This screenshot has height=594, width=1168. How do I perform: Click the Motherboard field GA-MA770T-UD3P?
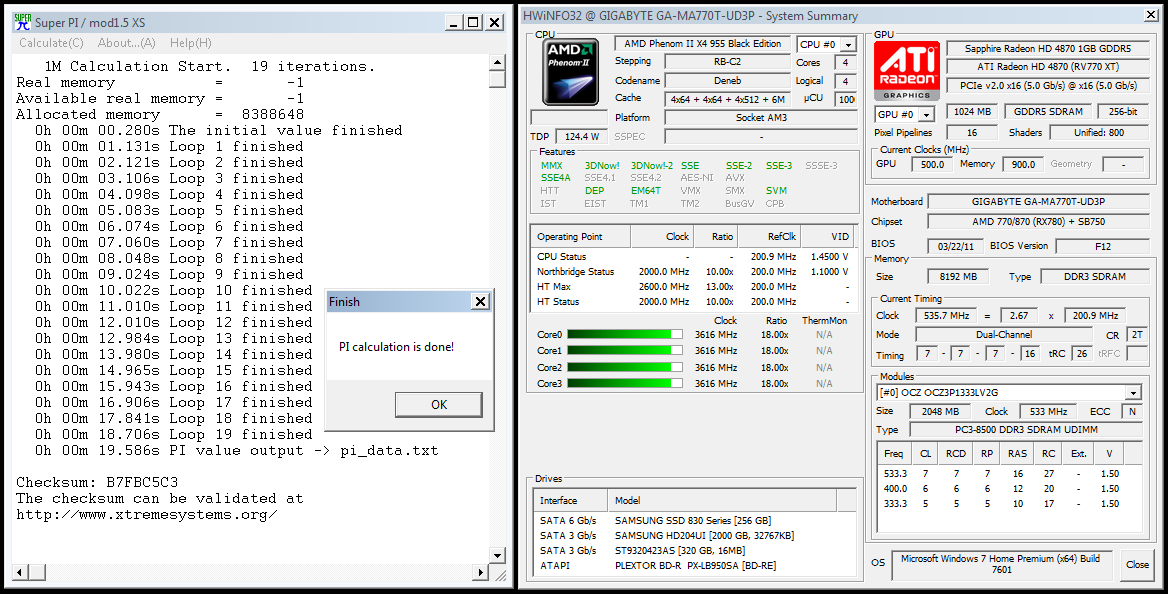(x=1038, y=201)
